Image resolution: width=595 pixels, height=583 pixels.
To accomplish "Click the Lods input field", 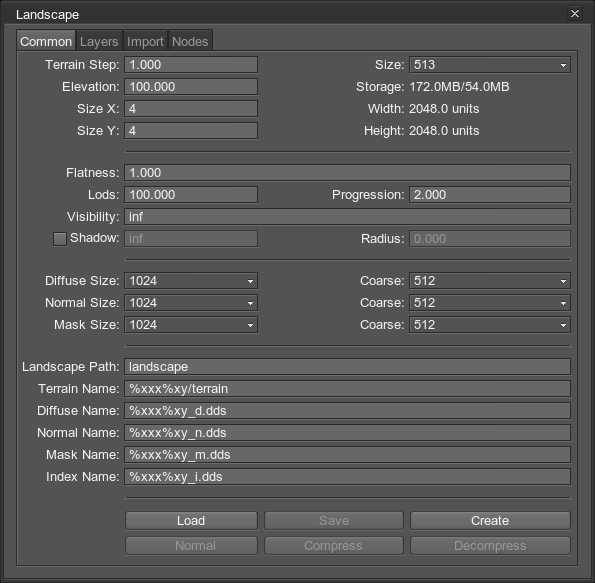I will point(191,195).
